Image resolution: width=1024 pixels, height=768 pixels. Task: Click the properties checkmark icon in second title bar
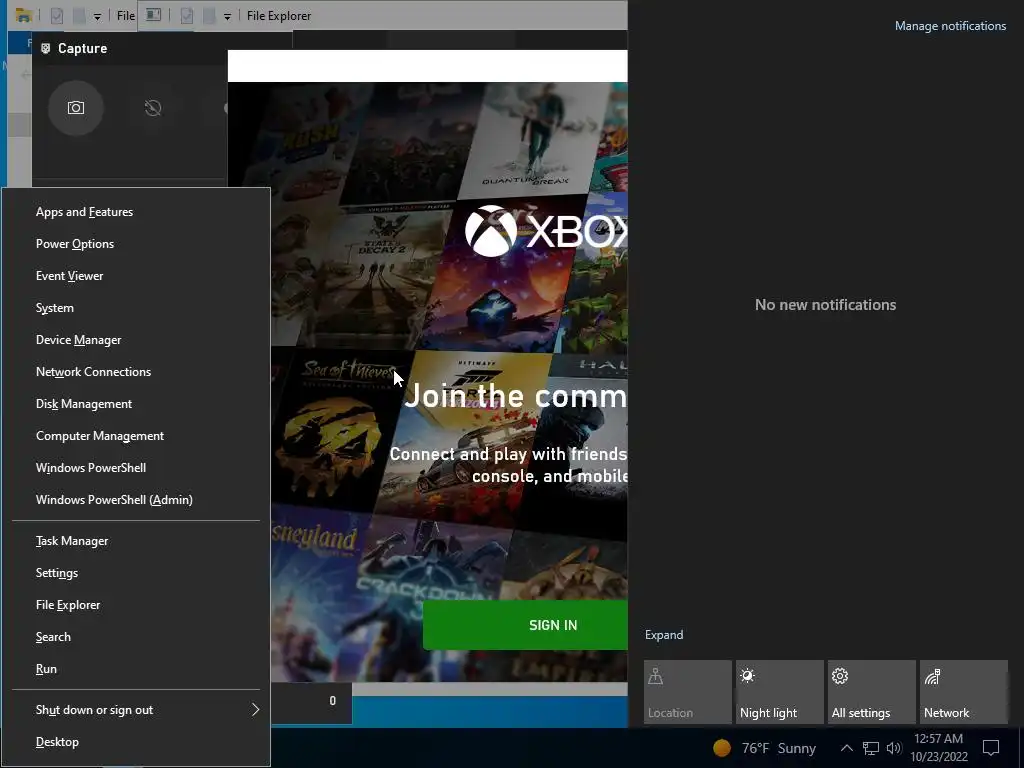click(x=187, y=16)
